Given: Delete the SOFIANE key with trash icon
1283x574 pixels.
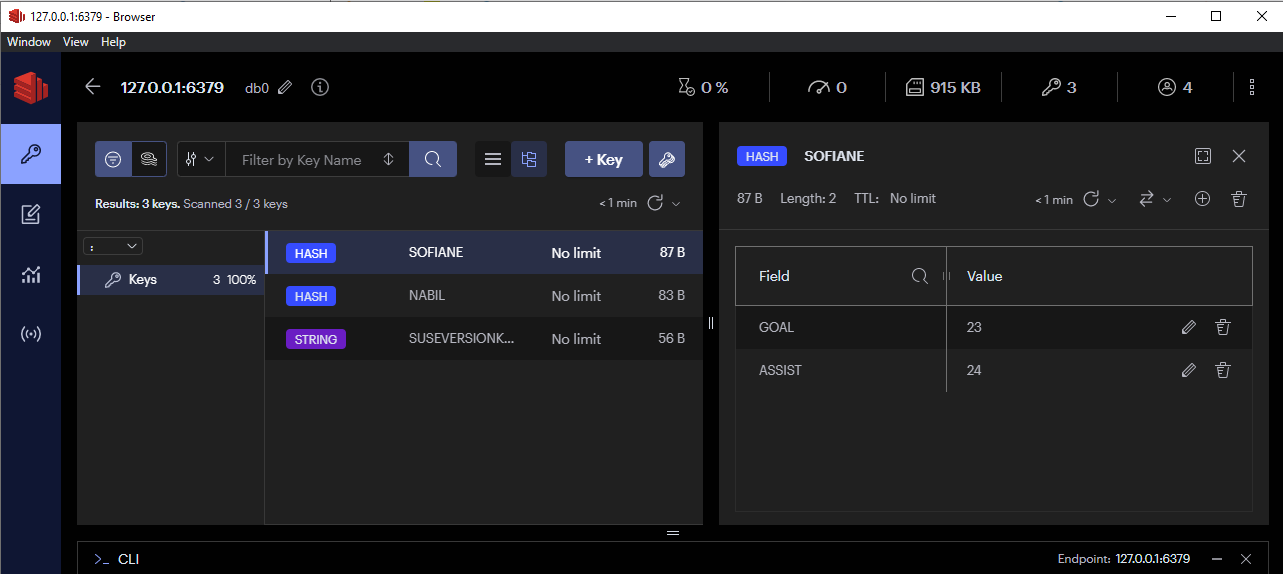Looking at the screenshot, I should pos(1239,199).
